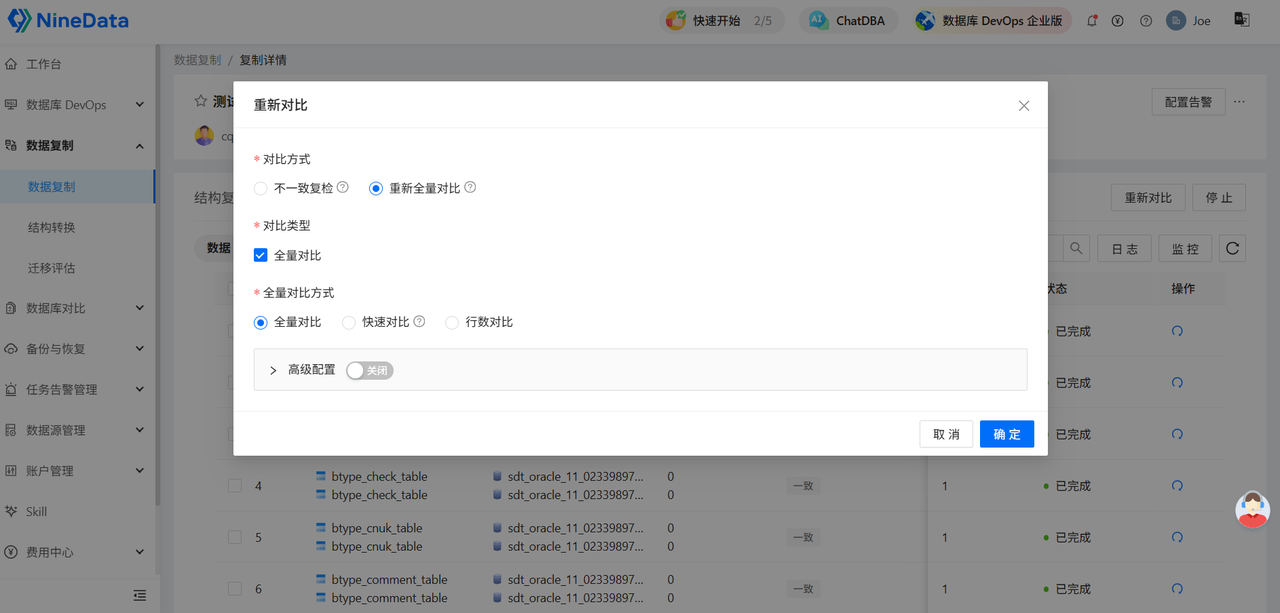1280x613 pixels.
Task: Click the help icon next to 快速对比
Action: [419, 322]
